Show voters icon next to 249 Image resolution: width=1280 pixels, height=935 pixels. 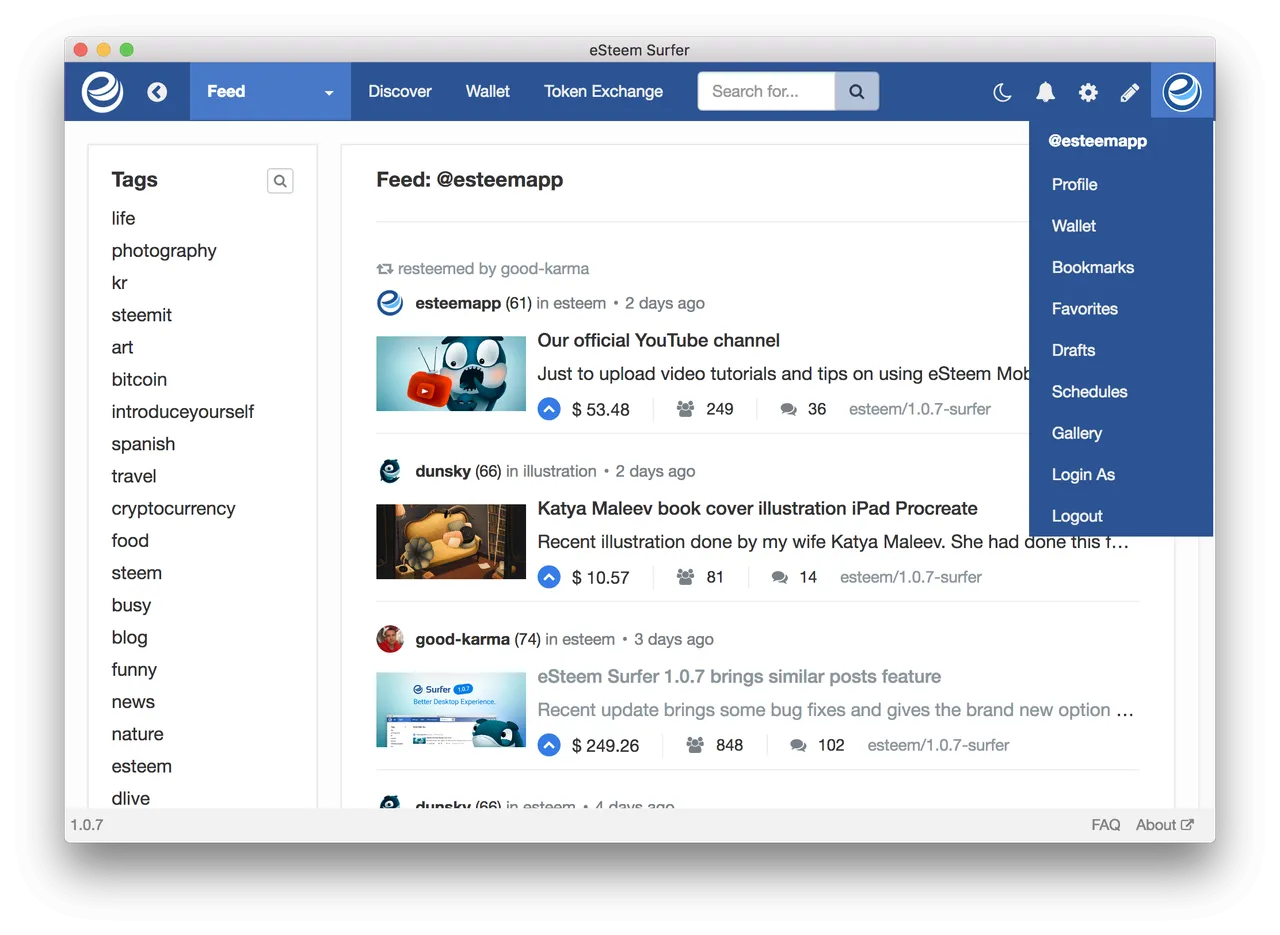pyautogui.click(x=685, y=409)
